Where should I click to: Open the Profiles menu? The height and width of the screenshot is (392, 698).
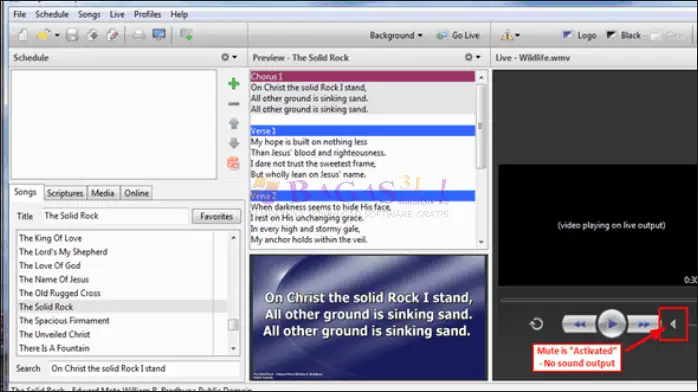click(x=147, y=14)
